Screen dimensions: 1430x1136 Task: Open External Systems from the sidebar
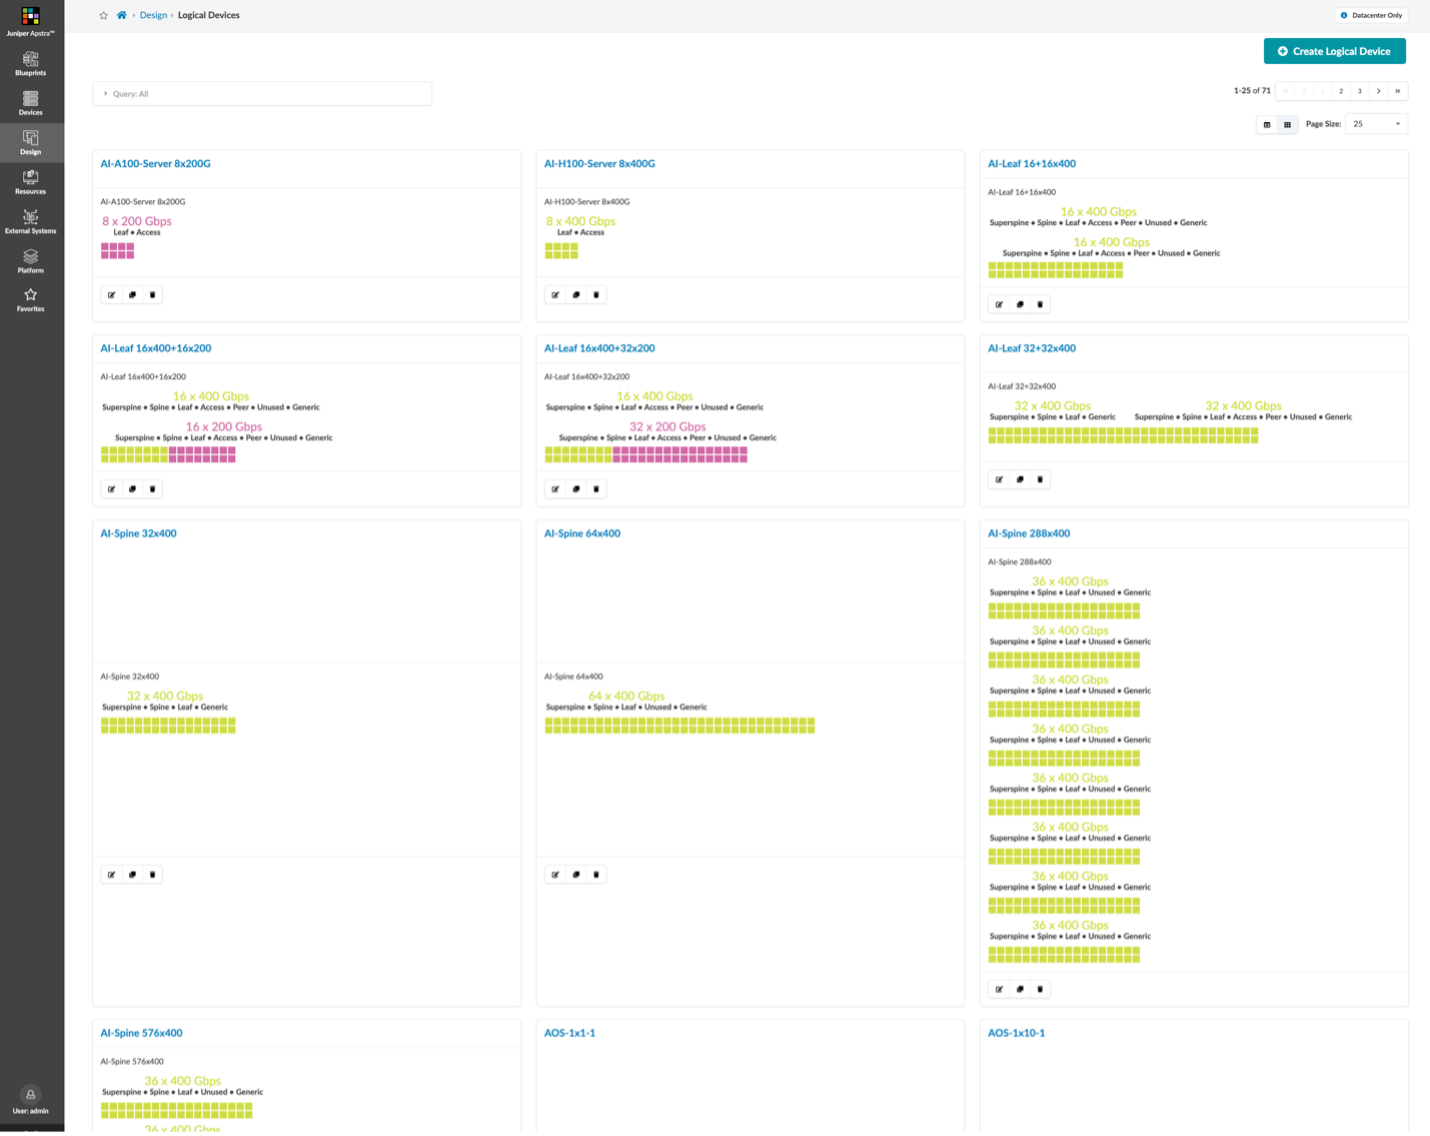(31, 222)
